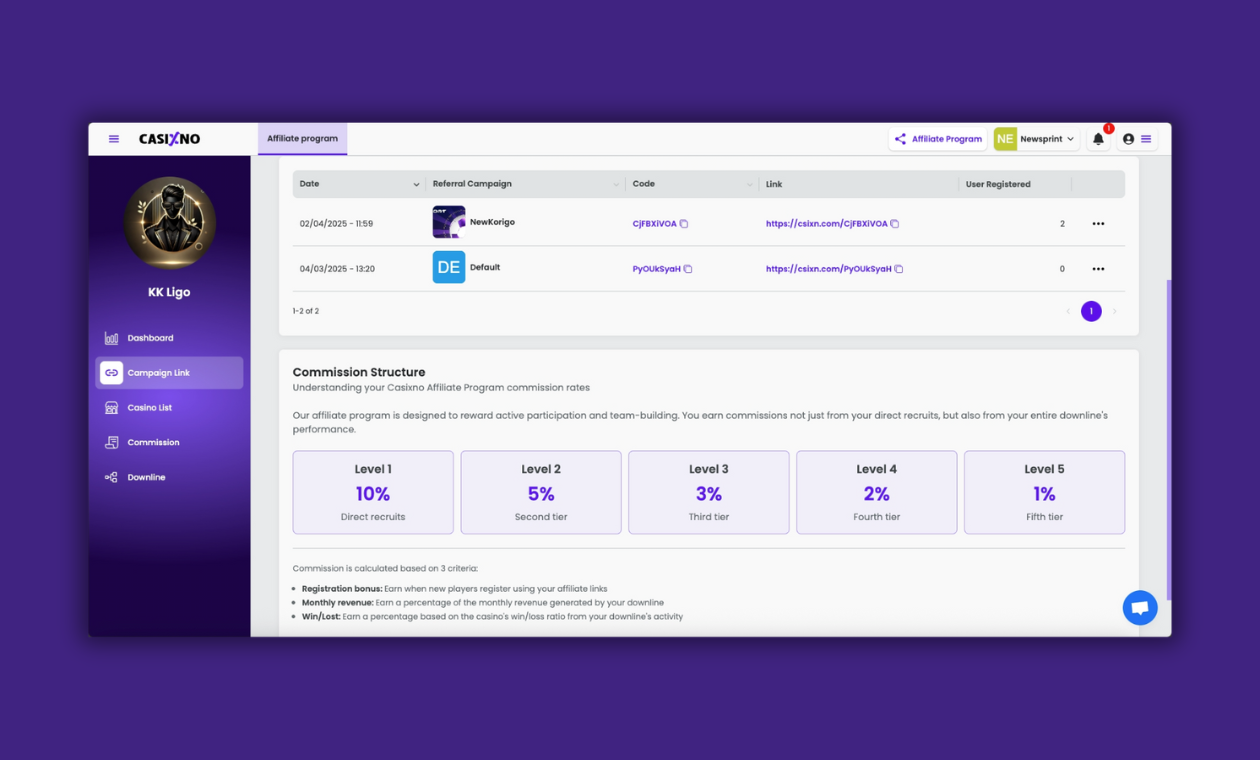This screenshot has width=1260, height=760.
Task: Click code text CjFBXiVOA
Action: [x=655, y=224]
